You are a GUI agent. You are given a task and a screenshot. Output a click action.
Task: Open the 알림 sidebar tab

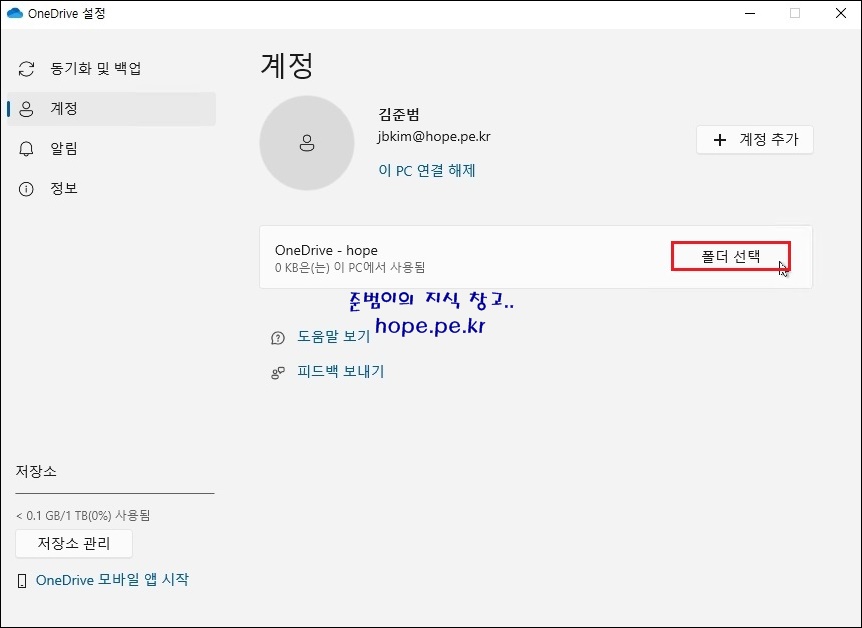coord(112,149)
